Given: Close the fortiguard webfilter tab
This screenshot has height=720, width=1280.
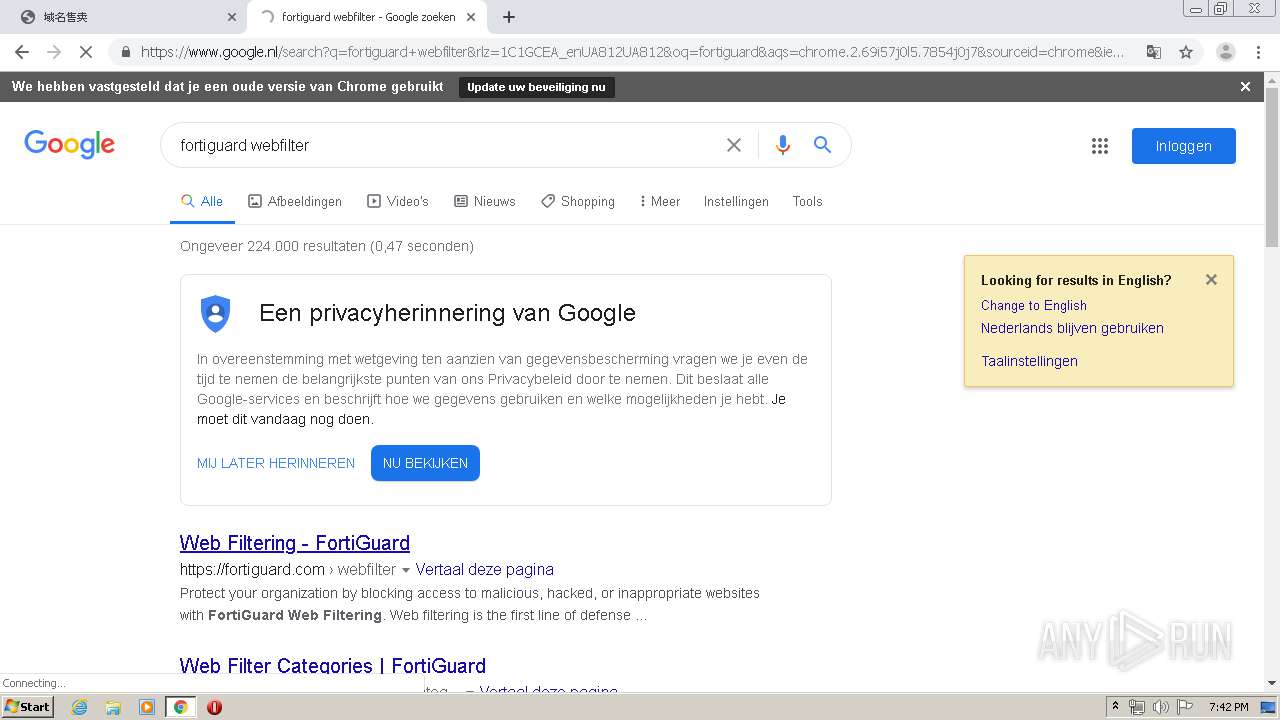Looking at the screenshot, I should coord(471,17).
